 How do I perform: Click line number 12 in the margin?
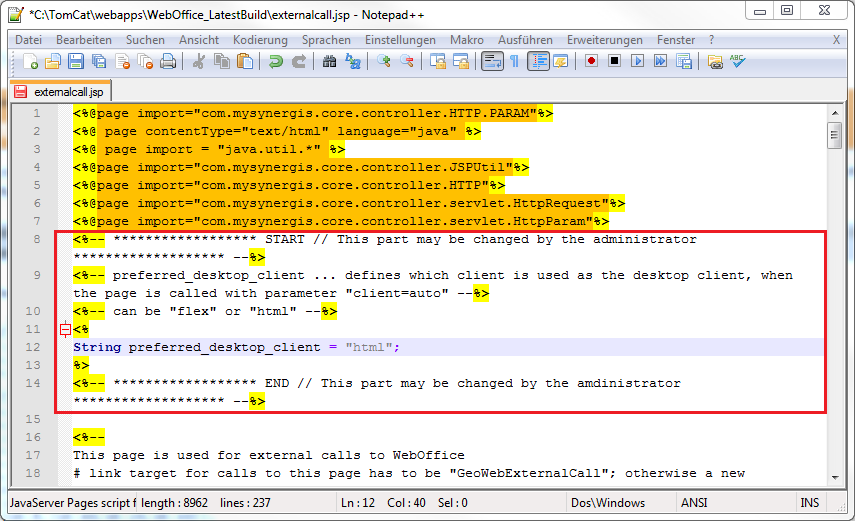tap(33, 347)
